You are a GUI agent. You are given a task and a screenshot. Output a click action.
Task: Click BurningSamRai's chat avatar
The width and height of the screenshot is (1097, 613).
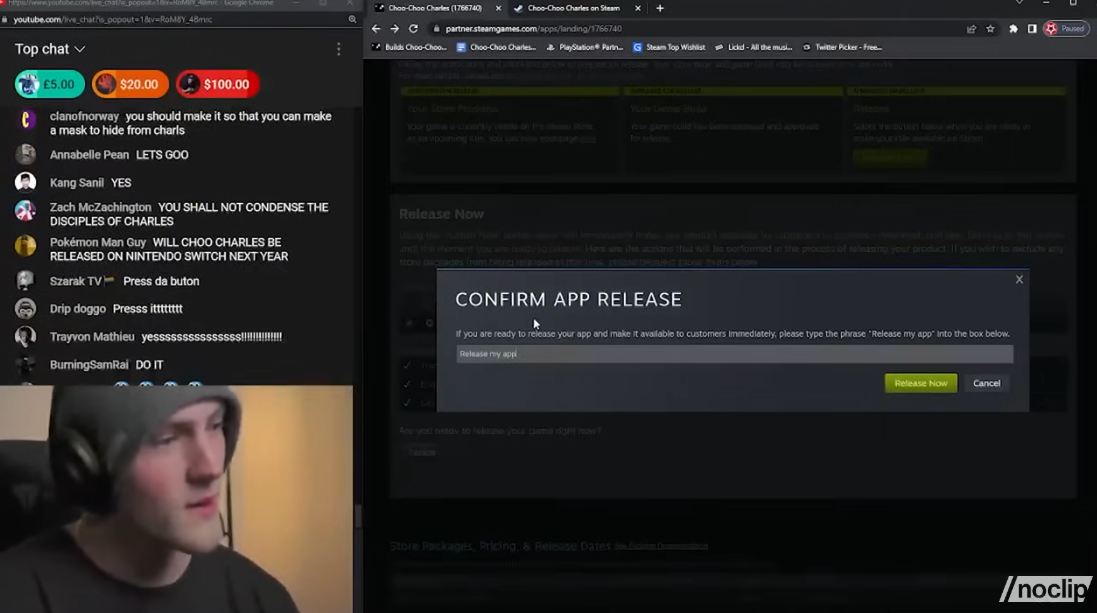25,364
